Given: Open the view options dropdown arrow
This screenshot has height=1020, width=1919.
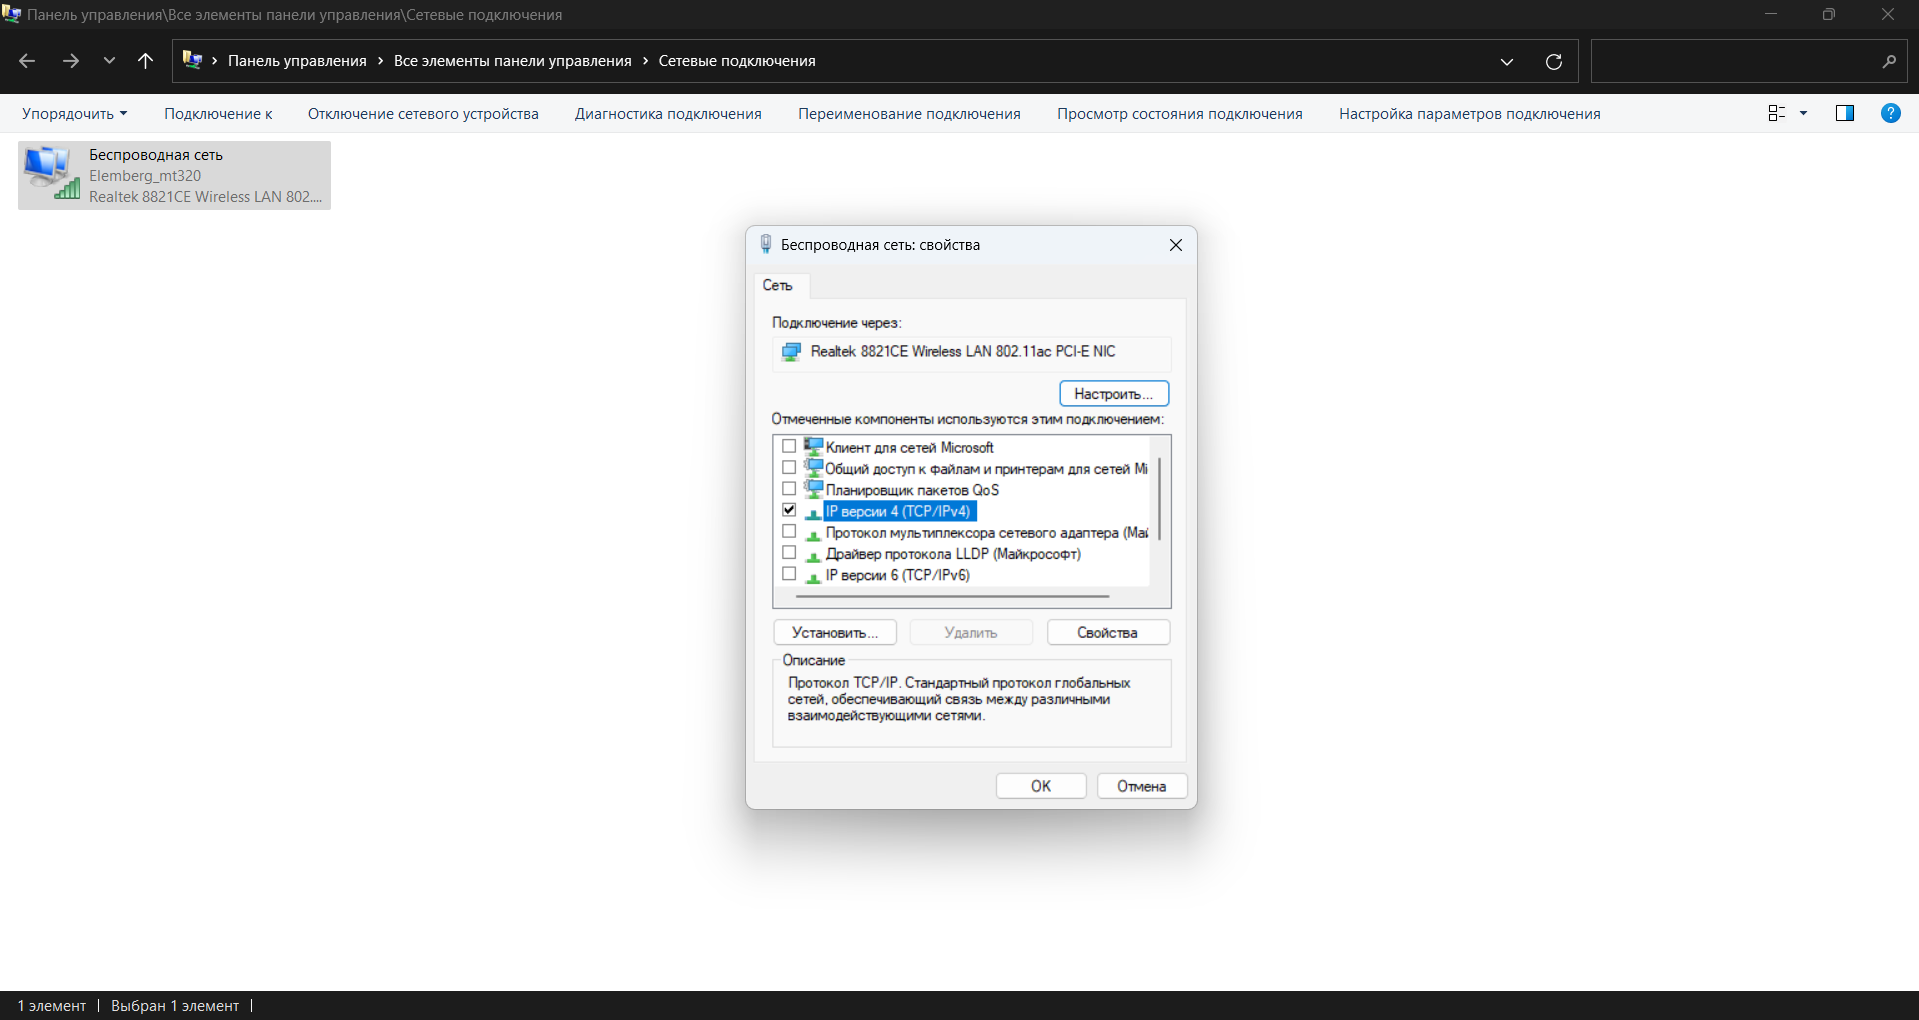Looking at the screenshot, I should (1804, 113).
